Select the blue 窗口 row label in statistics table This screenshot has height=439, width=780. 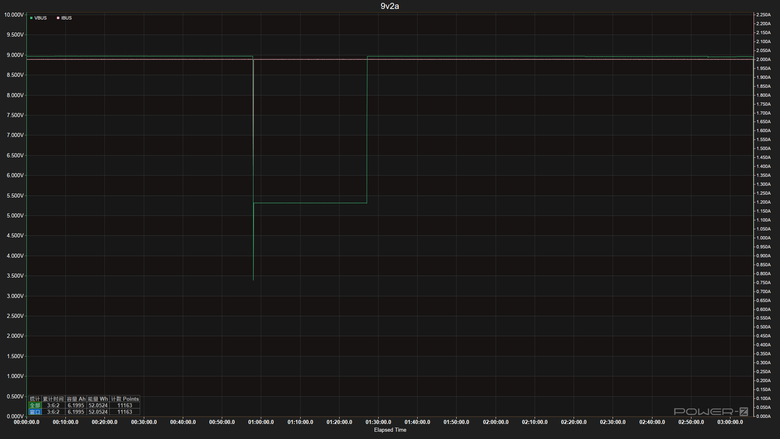34,412
